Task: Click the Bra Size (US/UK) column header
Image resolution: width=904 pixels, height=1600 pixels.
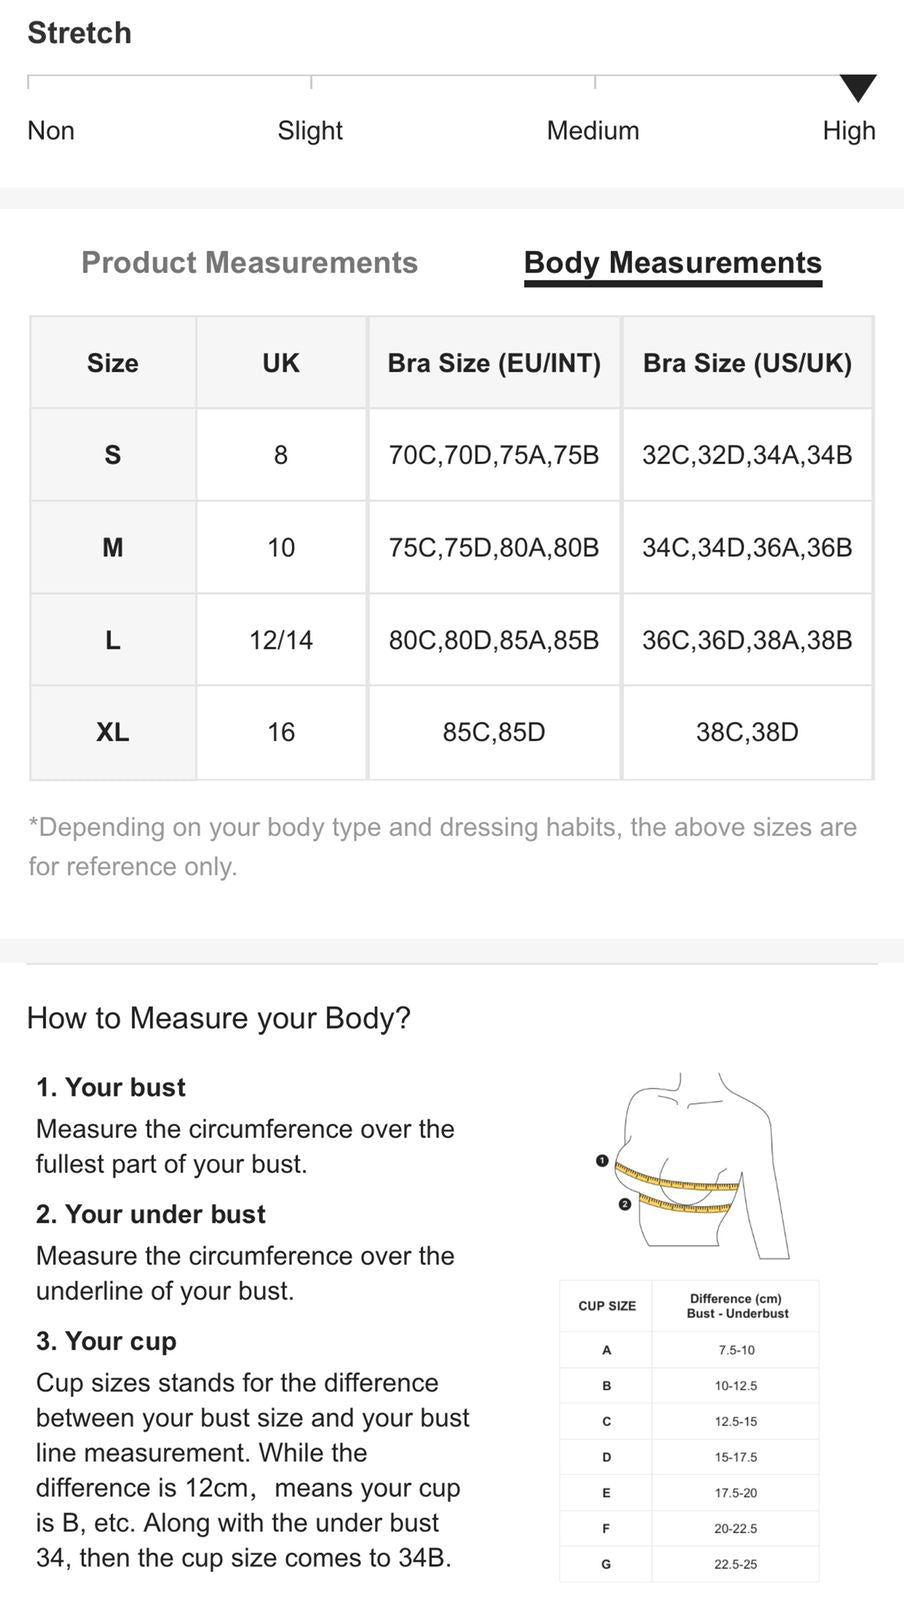Action: 747,363
